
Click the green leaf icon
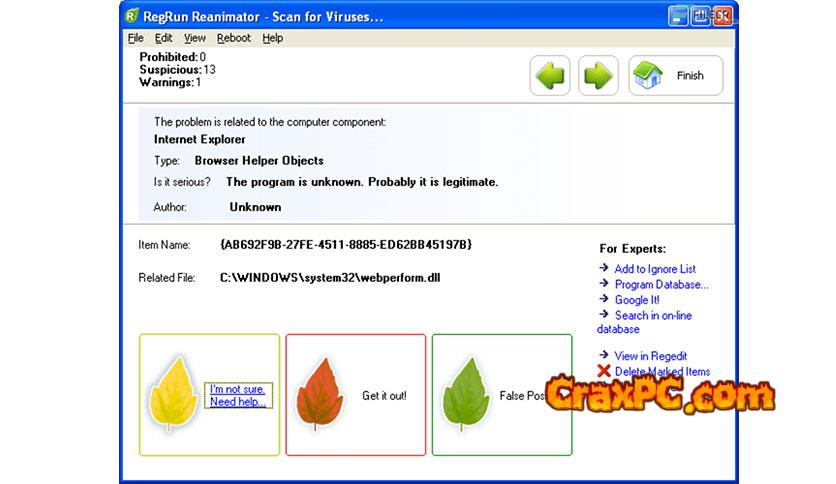tap(465, 393)
